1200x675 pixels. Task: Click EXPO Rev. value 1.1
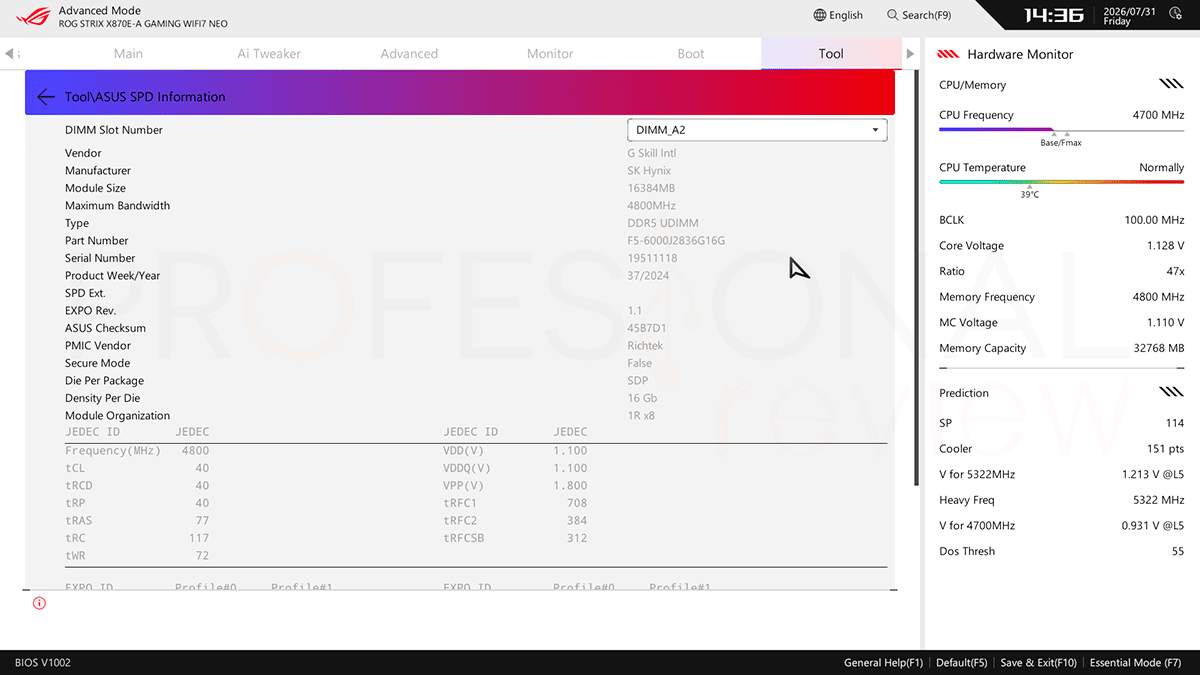[x=635, y=311]
